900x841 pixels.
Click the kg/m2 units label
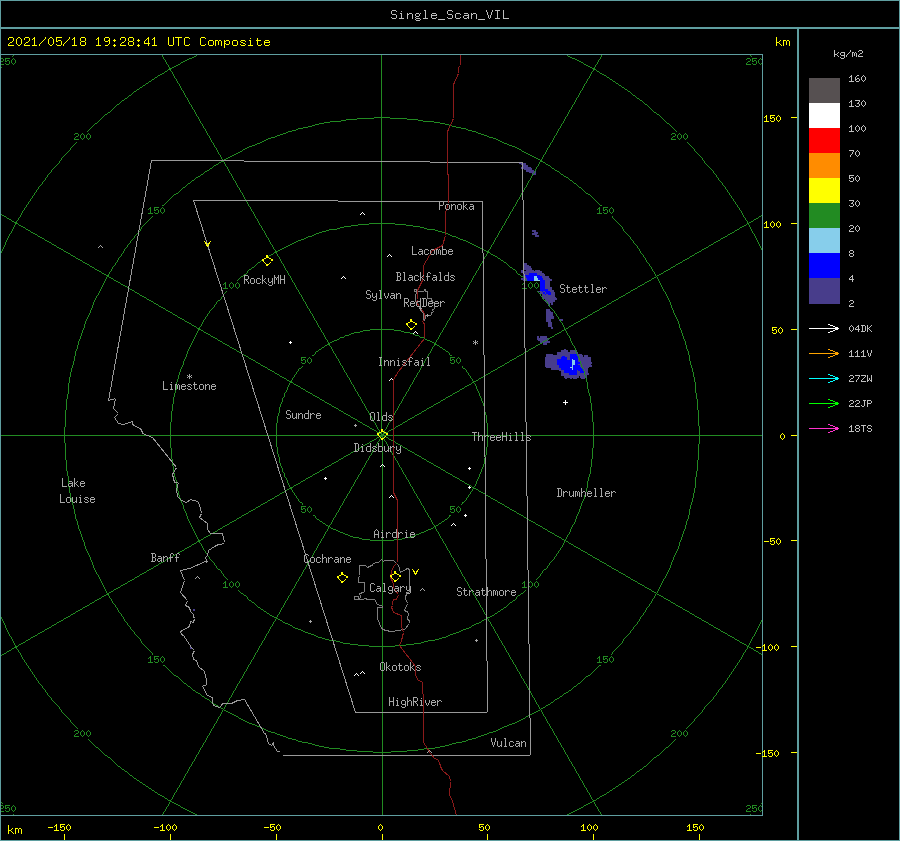tap(848, 53)
